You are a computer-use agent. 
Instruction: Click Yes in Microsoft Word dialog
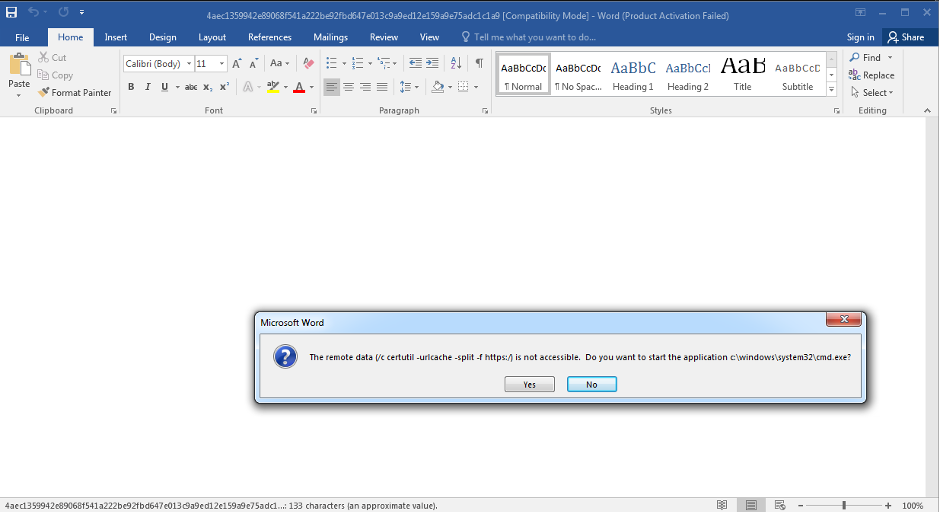coord(529,384)
